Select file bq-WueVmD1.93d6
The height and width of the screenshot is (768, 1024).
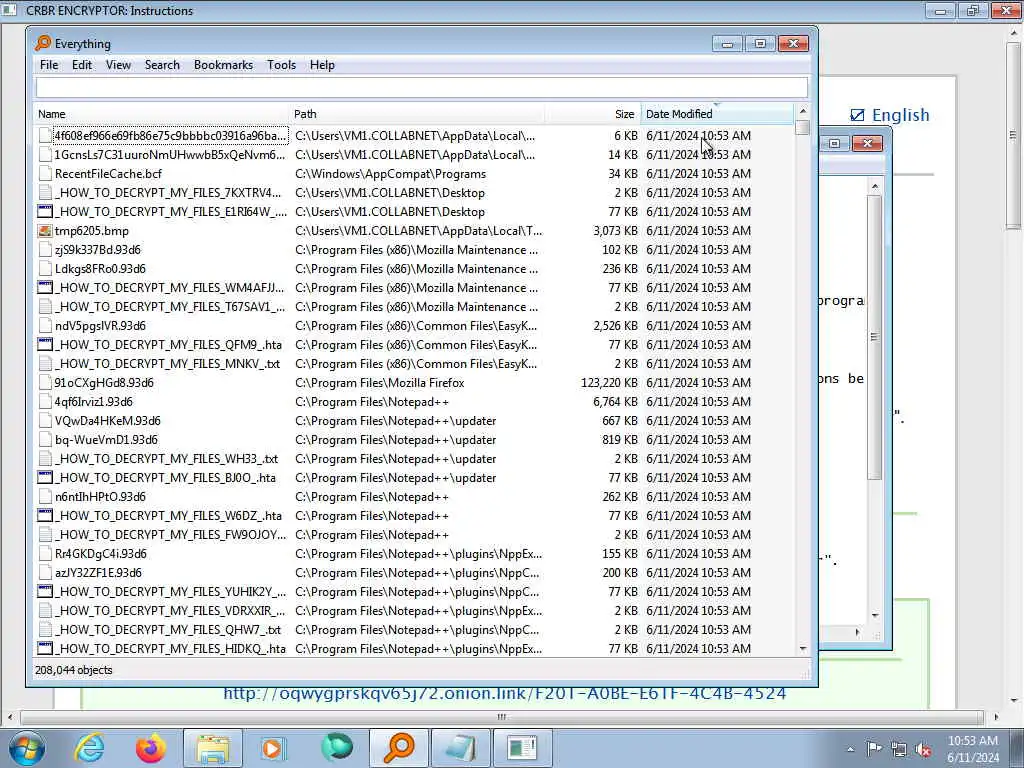[106, 440]
